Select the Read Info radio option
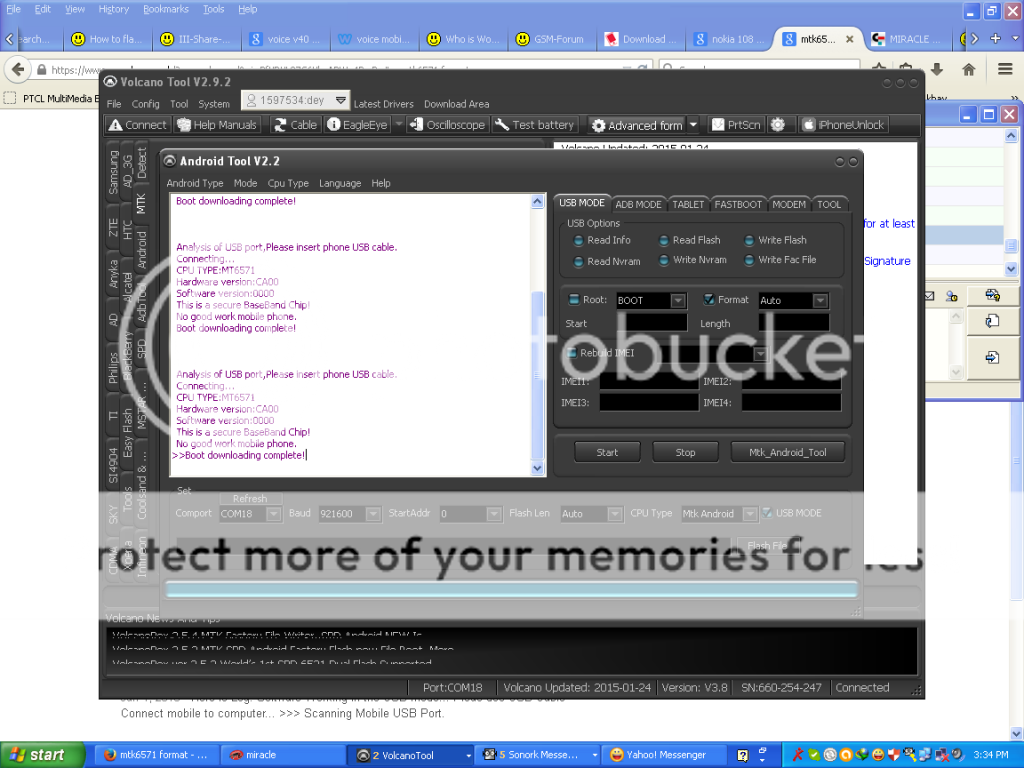Screen dimensions: 1024x768 pos(579,240)
